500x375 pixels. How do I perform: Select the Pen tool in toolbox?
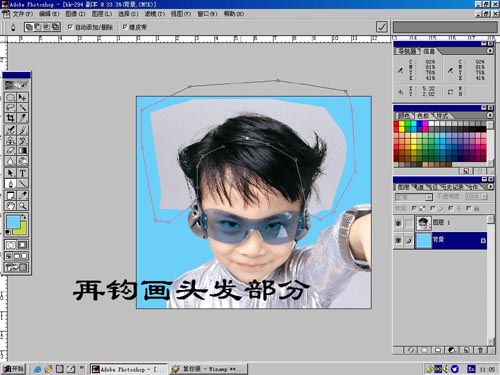pyautogui.click(x=10, y=183)
